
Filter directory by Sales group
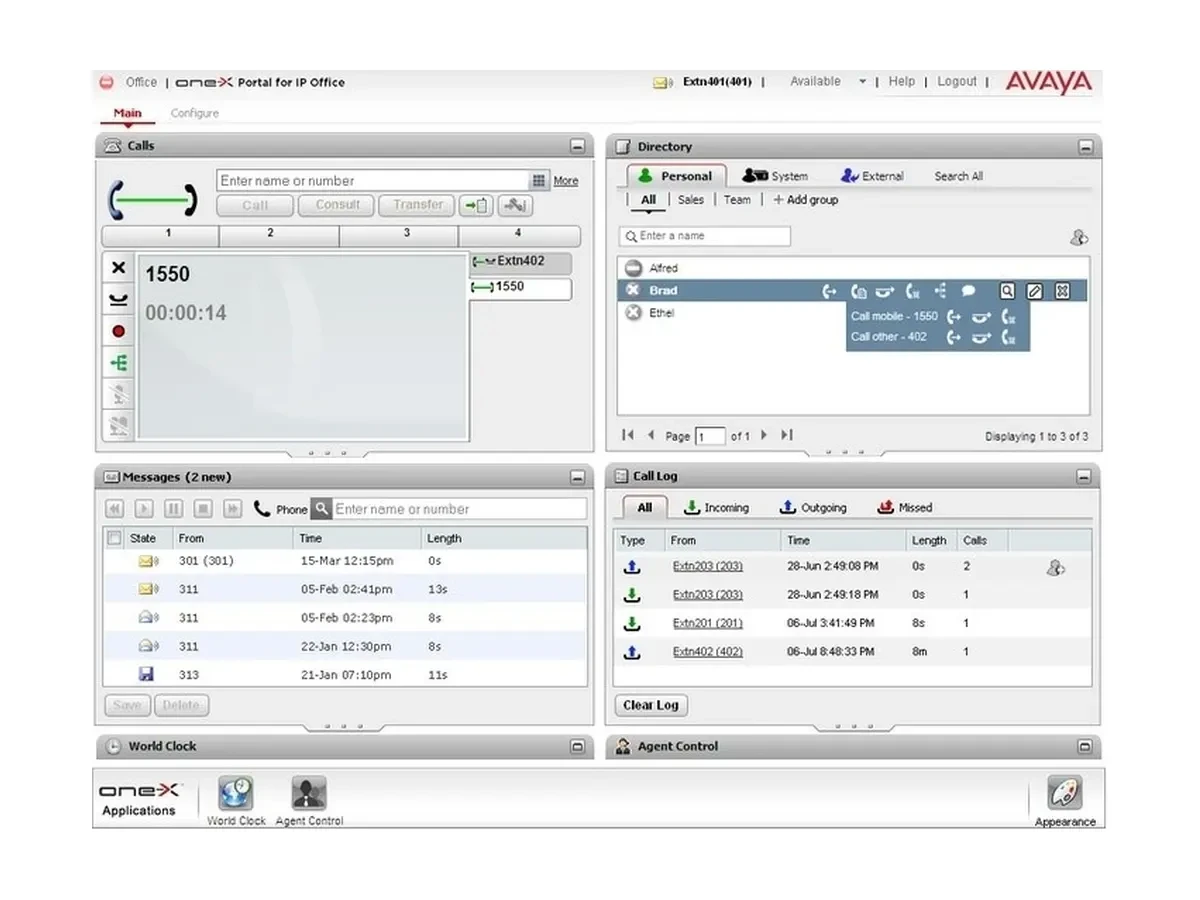691,200
